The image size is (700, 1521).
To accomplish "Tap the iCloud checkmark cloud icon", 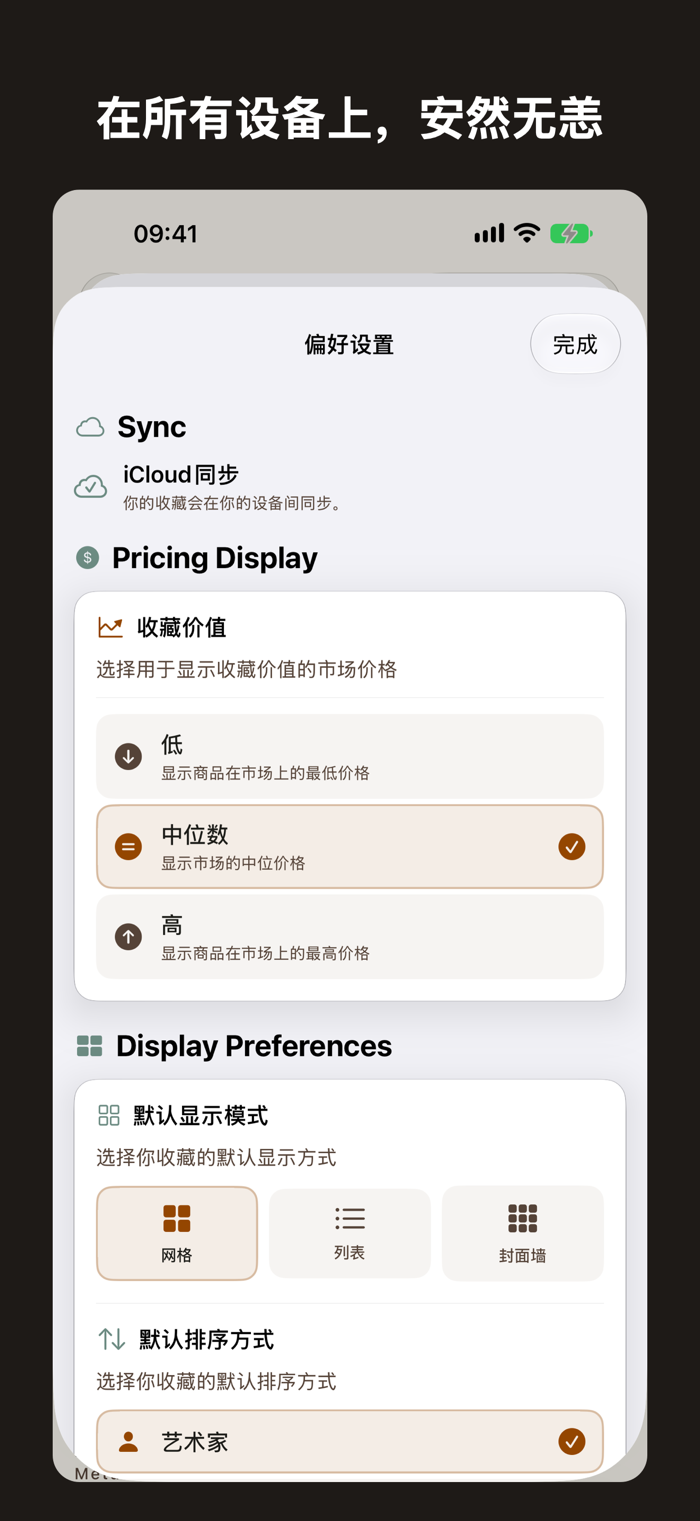I will [x=90, y=487].
